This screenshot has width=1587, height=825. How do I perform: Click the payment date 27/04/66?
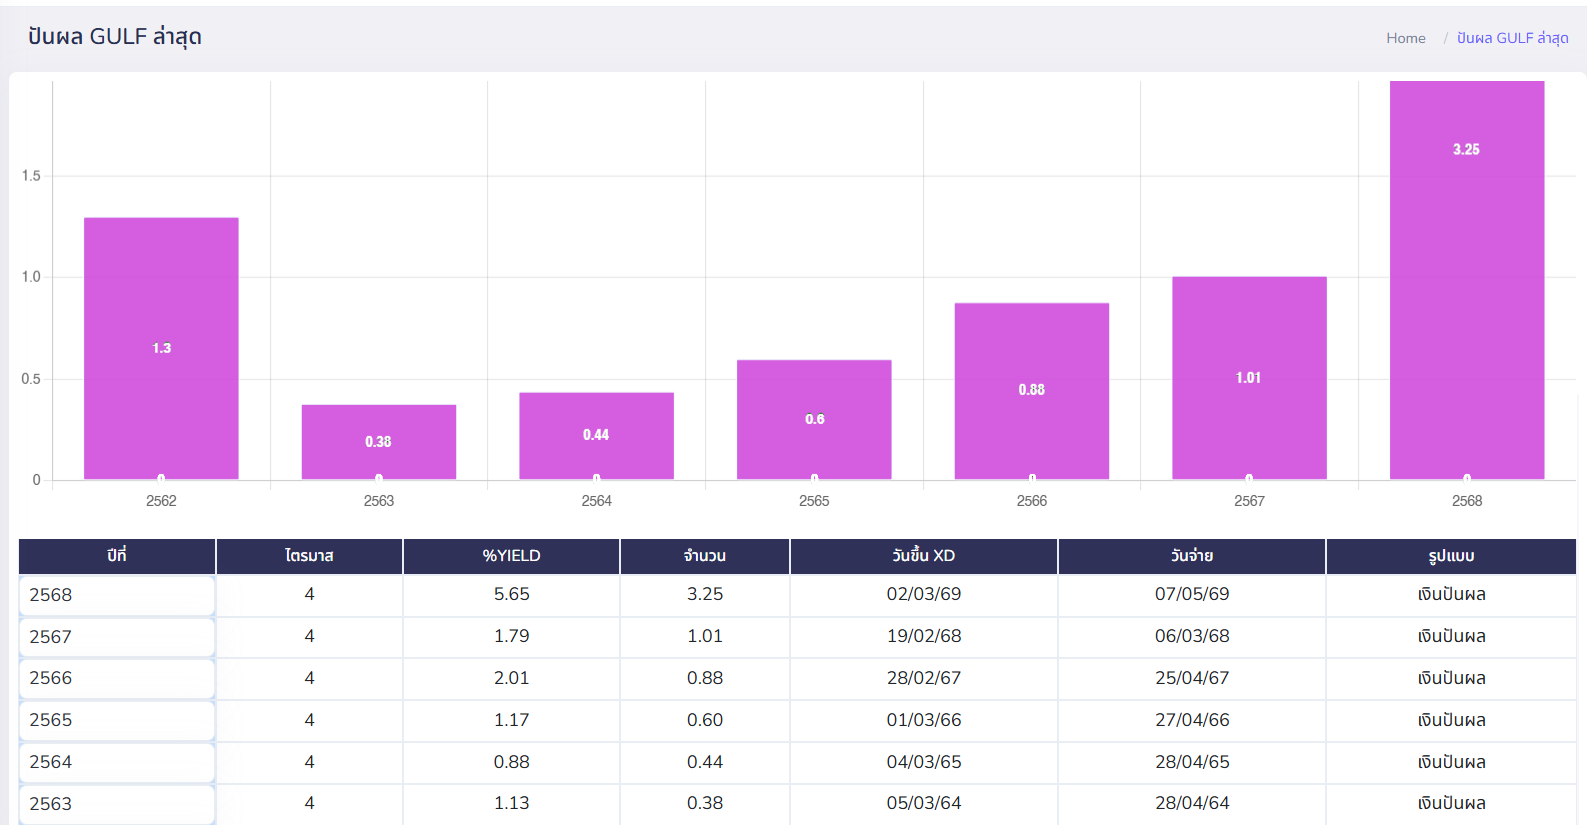click(x=1192, y=720)
